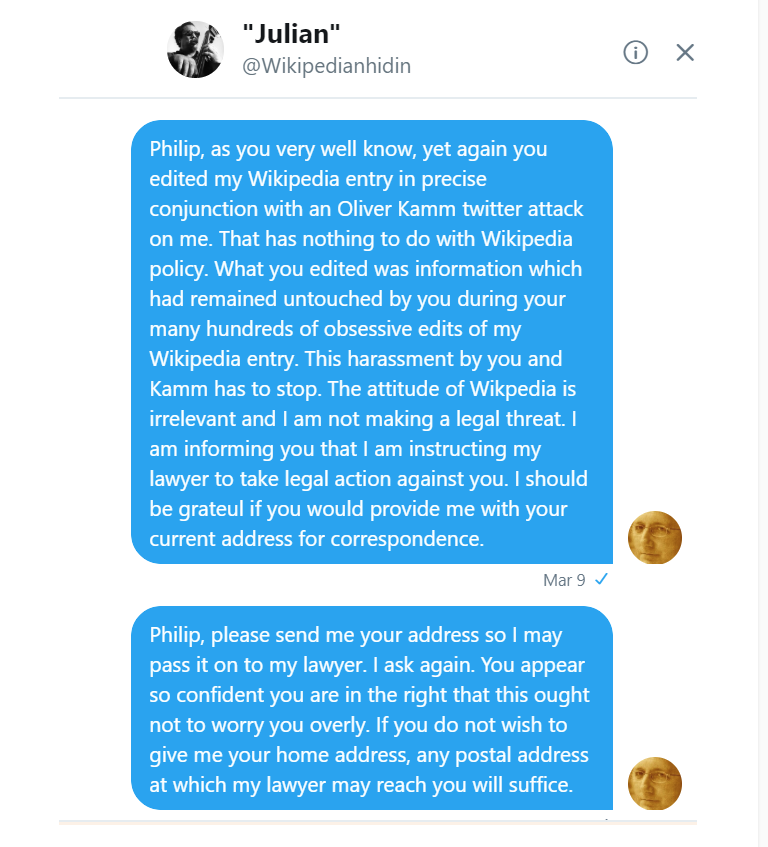
Task: Open the conversation info icon
Action: tap(635, 52)
